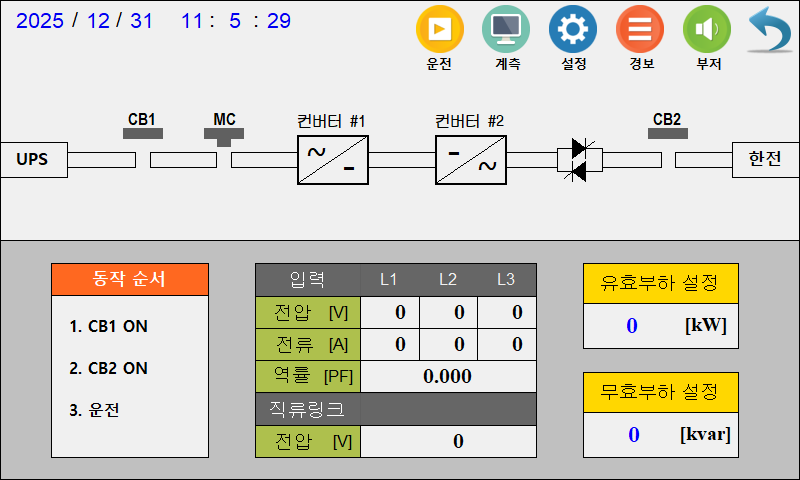Viewport: 800px width, 480px height.
Task: Toggle the CB1 breaker indicator
Action: [143, 132]
